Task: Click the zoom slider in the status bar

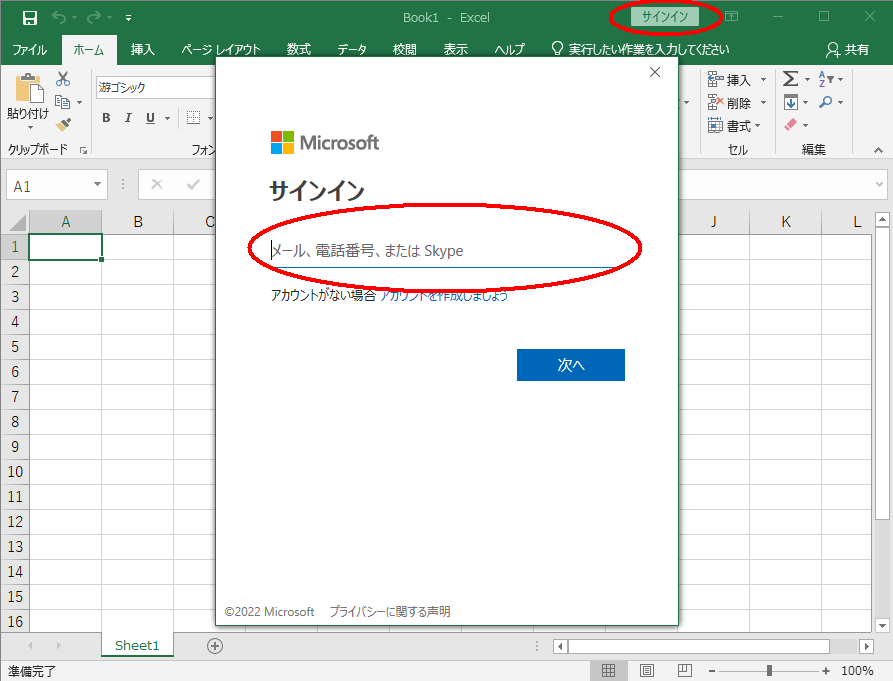Action: [768, 671]
